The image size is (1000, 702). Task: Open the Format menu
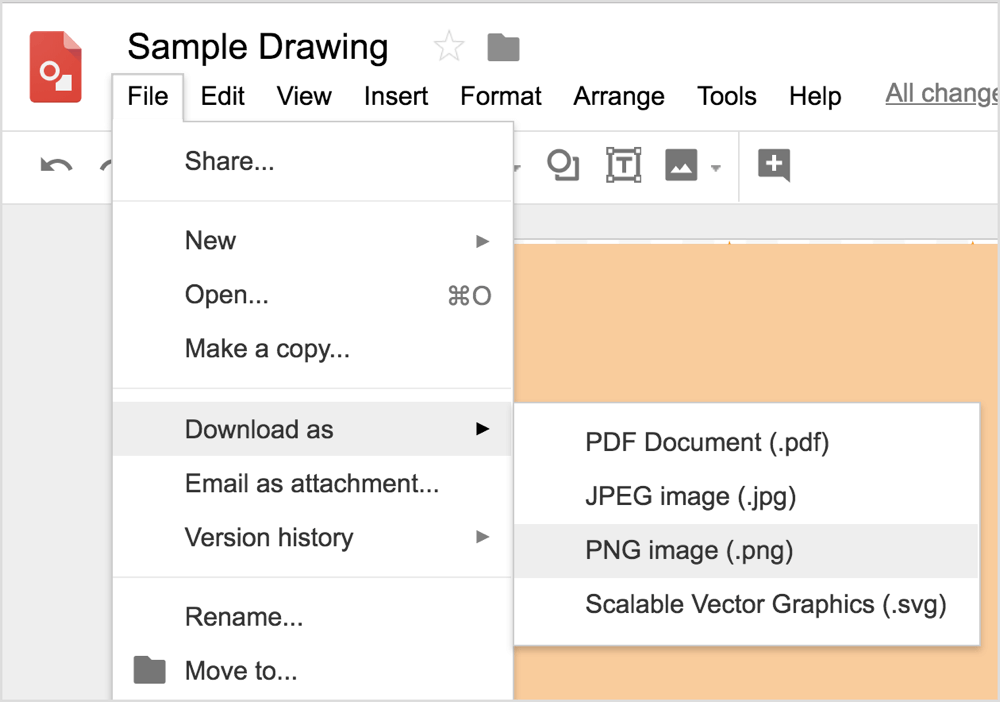coord(501,97)
